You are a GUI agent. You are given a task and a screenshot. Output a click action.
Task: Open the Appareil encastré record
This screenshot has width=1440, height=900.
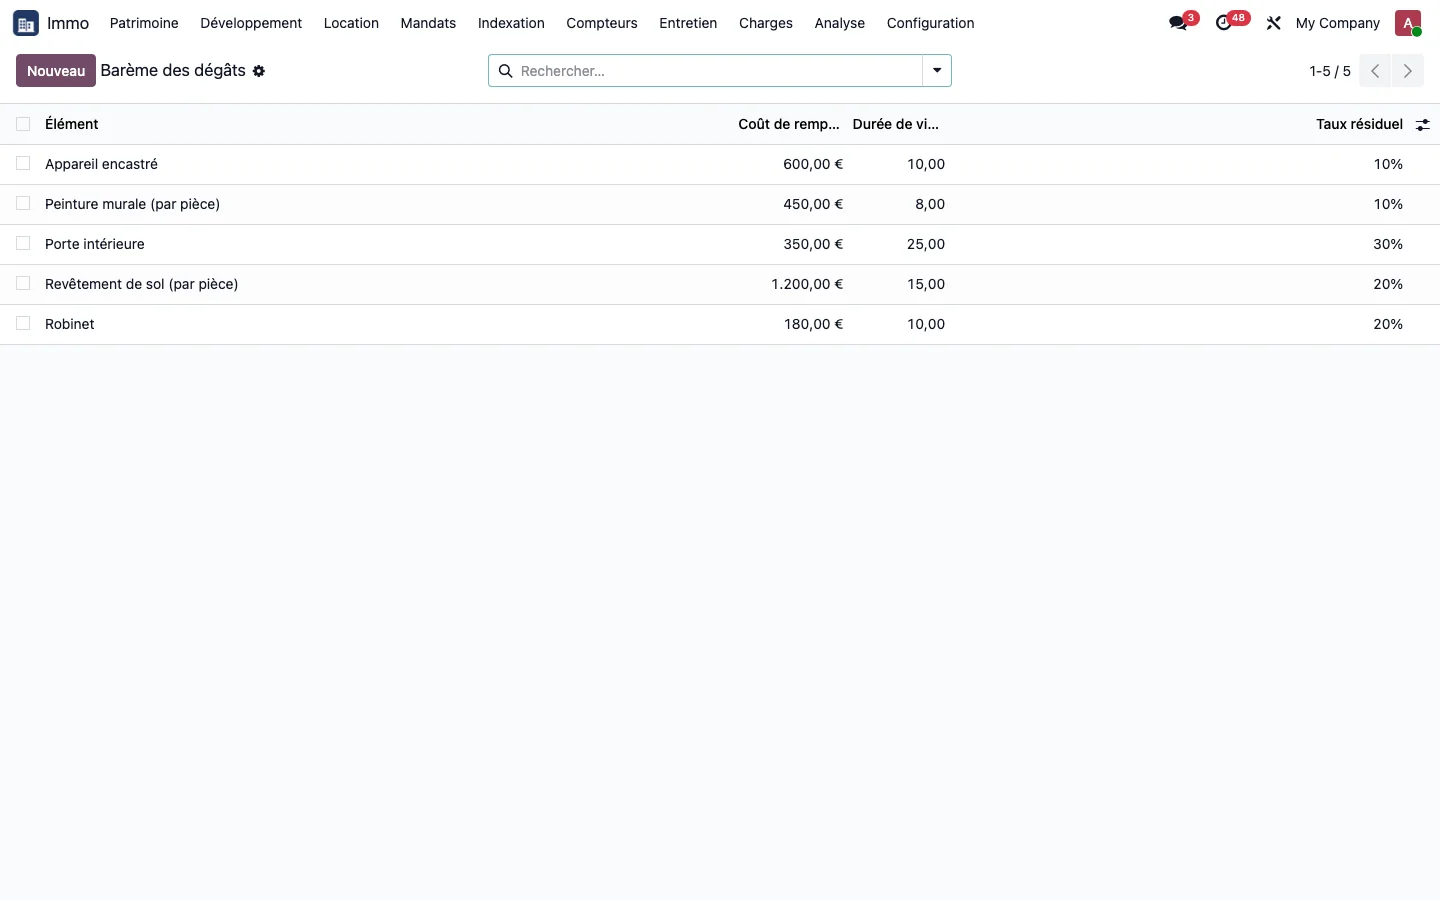(101, 164)
